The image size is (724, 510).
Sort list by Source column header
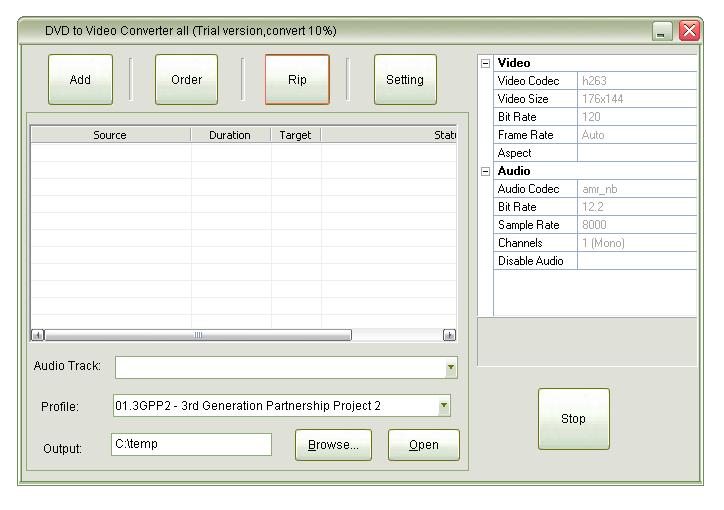[110, 135]
